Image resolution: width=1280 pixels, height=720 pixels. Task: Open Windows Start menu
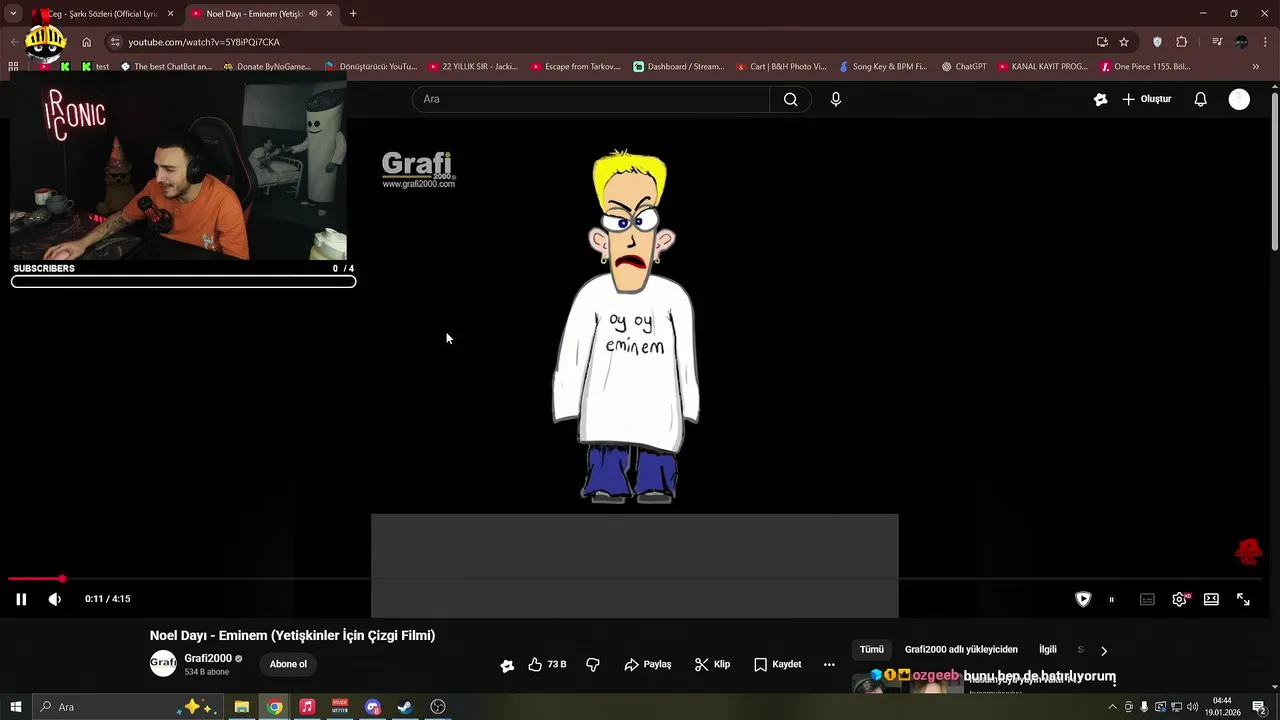(15, 707)
